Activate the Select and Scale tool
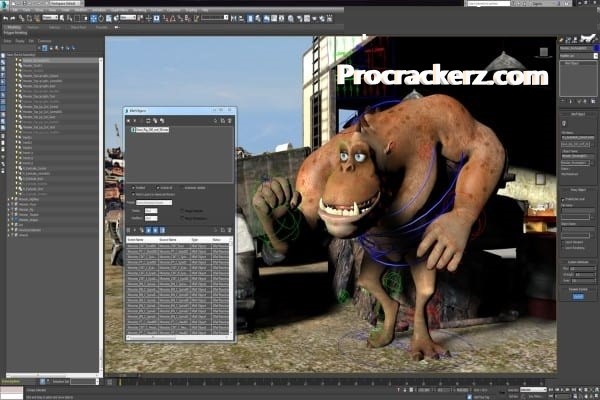 coord(109,18)
